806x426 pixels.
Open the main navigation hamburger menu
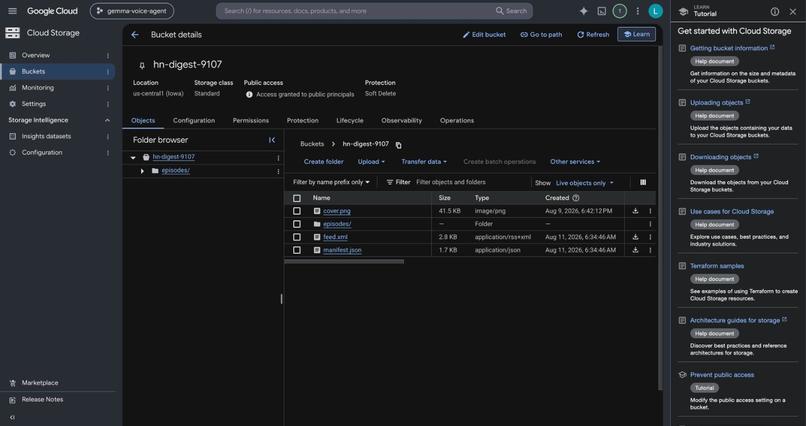12,11
